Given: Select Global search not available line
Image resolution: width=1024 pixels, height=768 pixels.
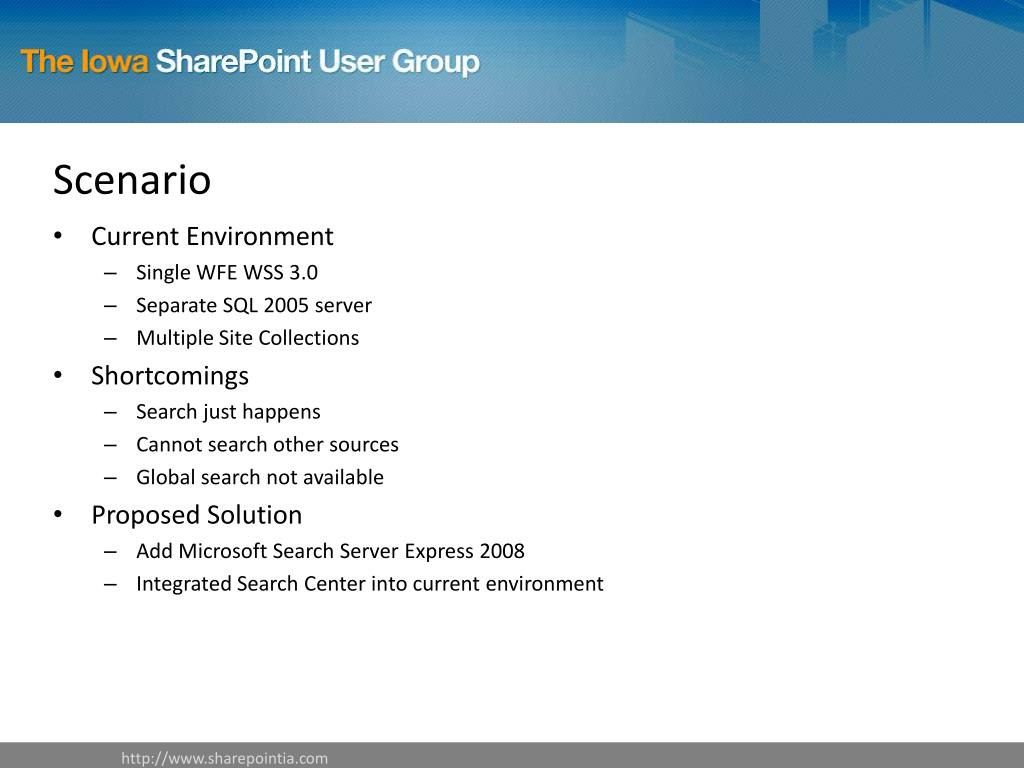Looking at the screenshot, I should click(260, 477).
